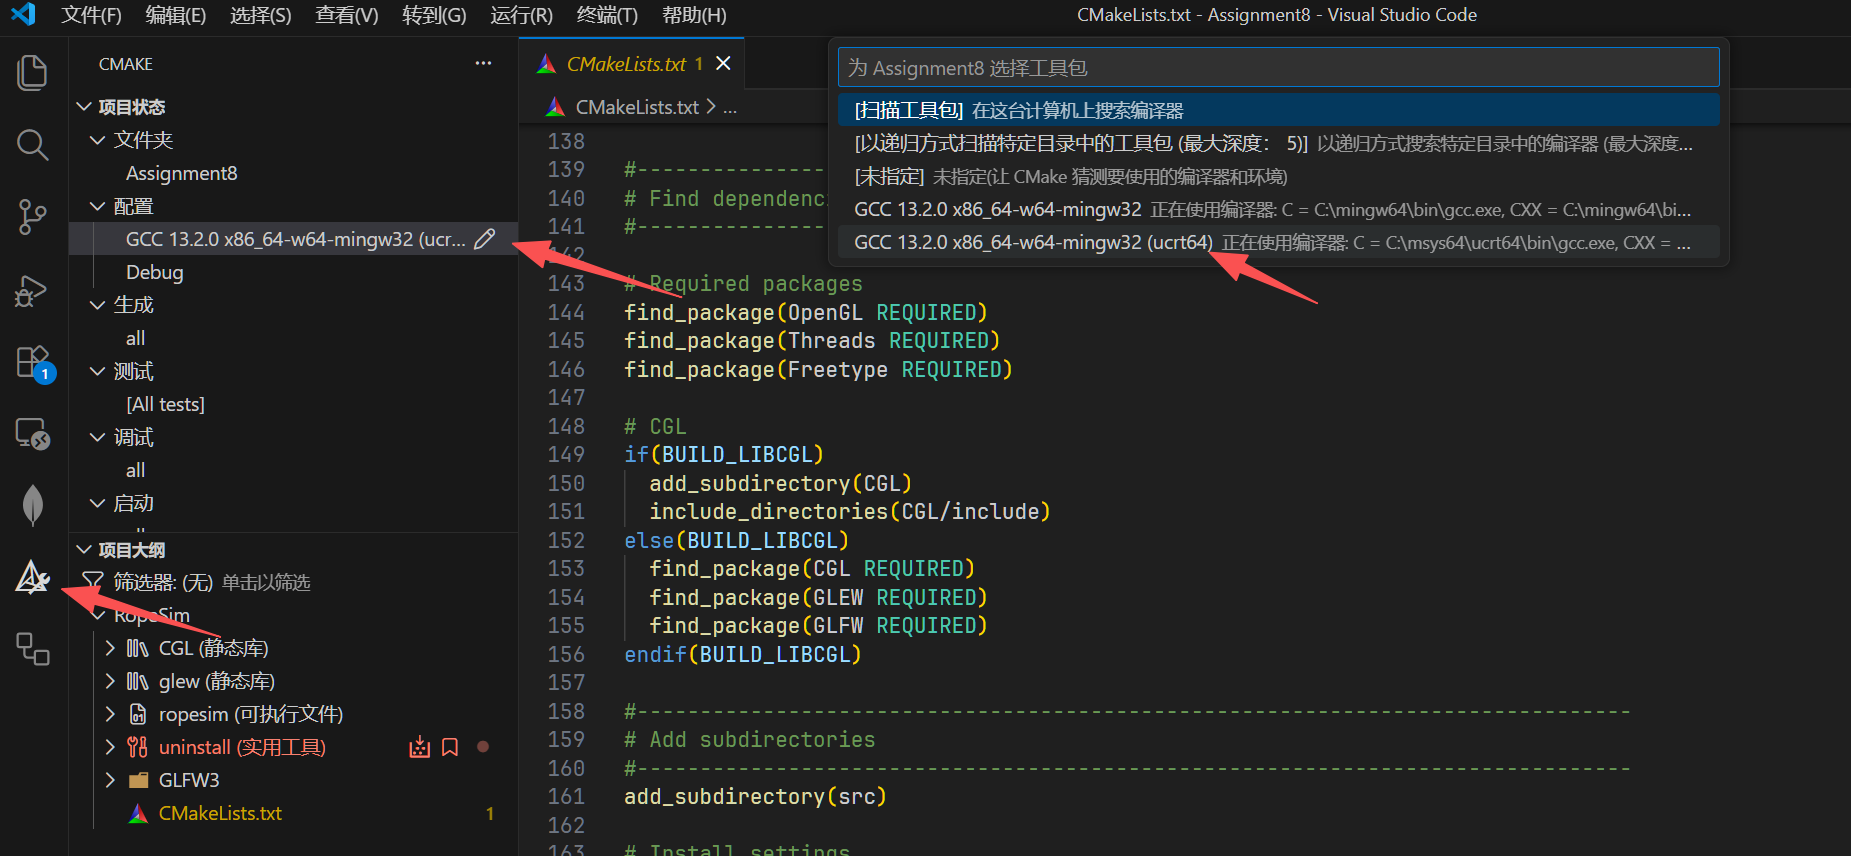Expand the glew (静态库) node

[x=110, y=681]
